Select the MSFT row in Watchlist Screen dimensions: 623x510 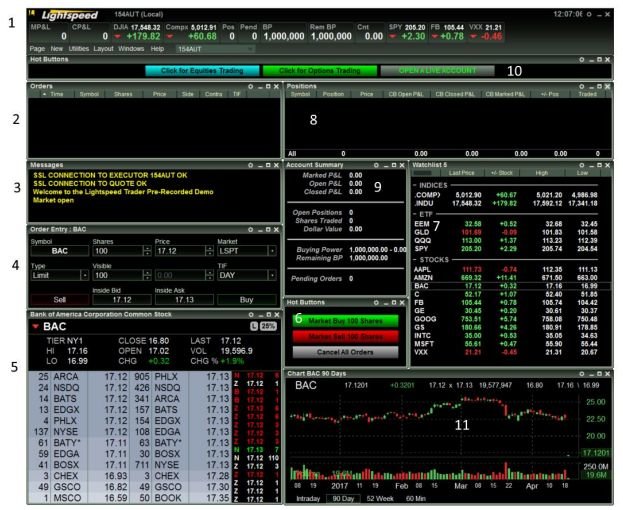[511, 344]
